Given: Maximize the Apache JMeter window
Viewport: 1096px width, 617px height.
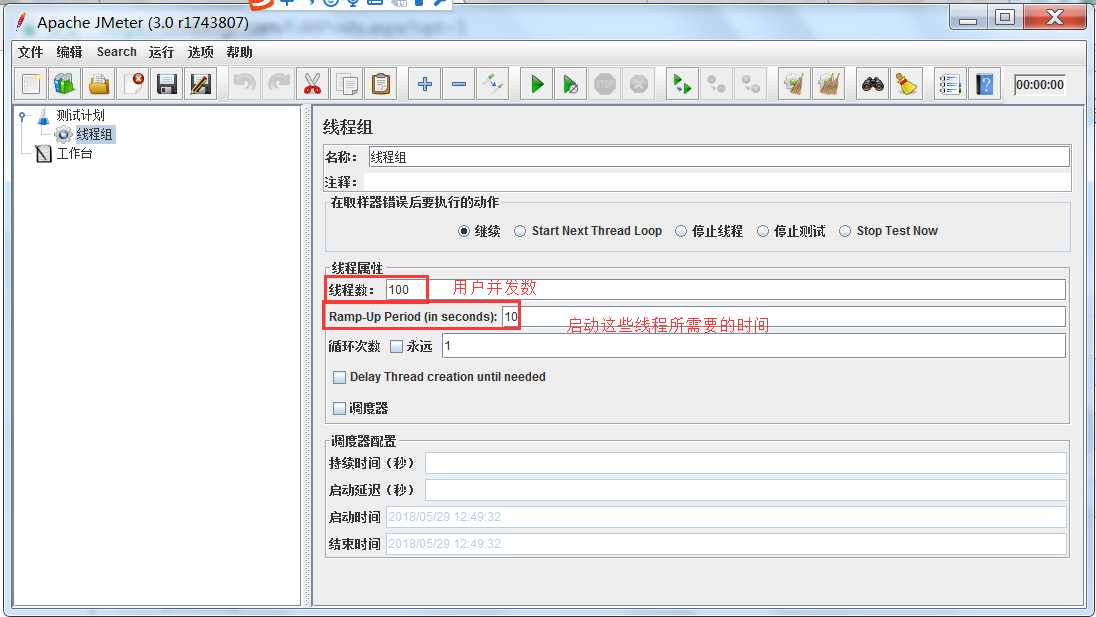Looking at the screenshot, I should 1005,17.
